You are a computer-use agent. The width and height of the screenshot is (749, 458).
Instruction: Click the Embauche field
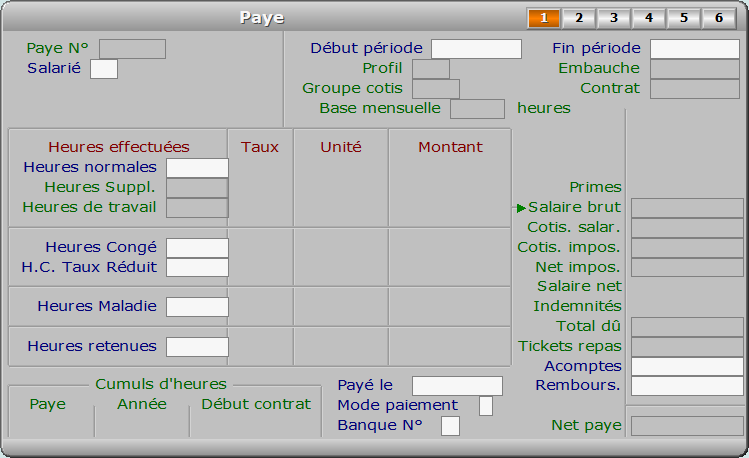[x=695, y=69]
